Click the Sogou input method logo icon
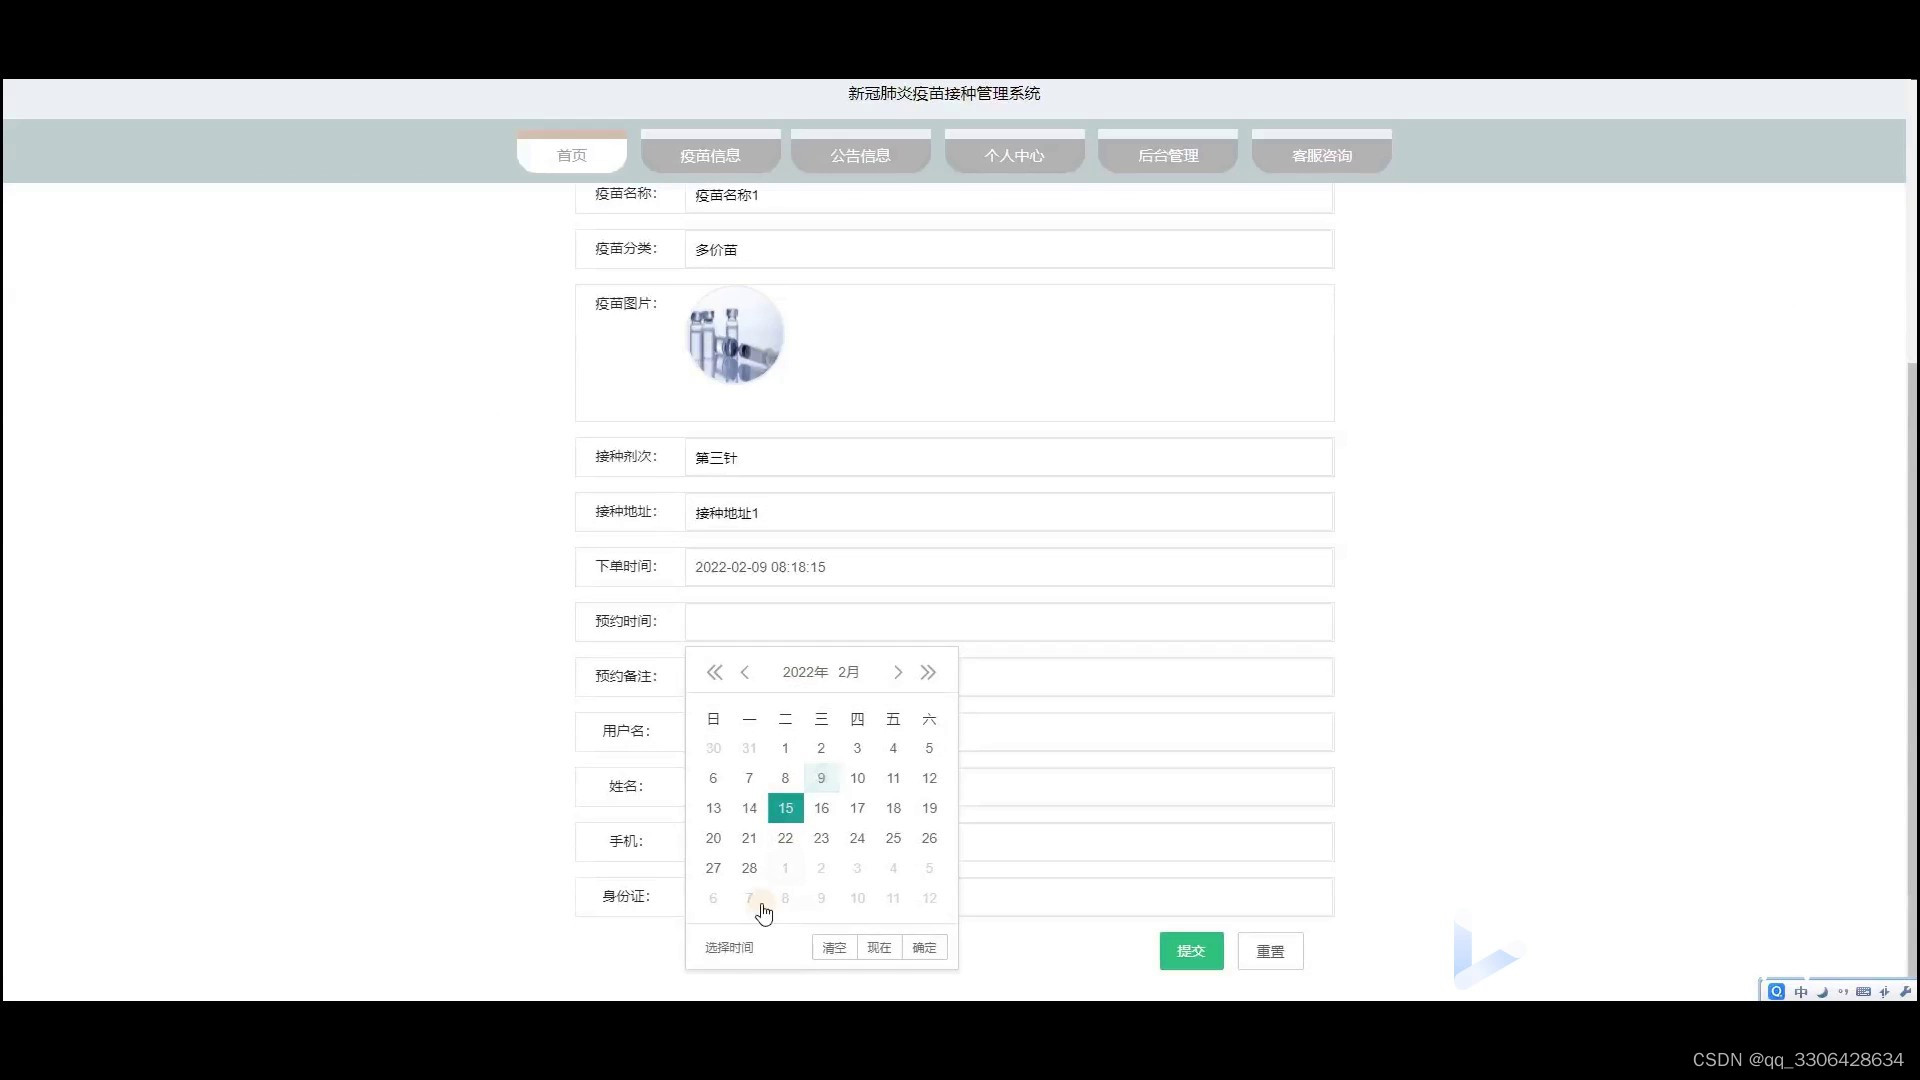Image resolution: width=1920 pixels, height=1080 pixels. pyautogui.click(x=1776, y=991)
